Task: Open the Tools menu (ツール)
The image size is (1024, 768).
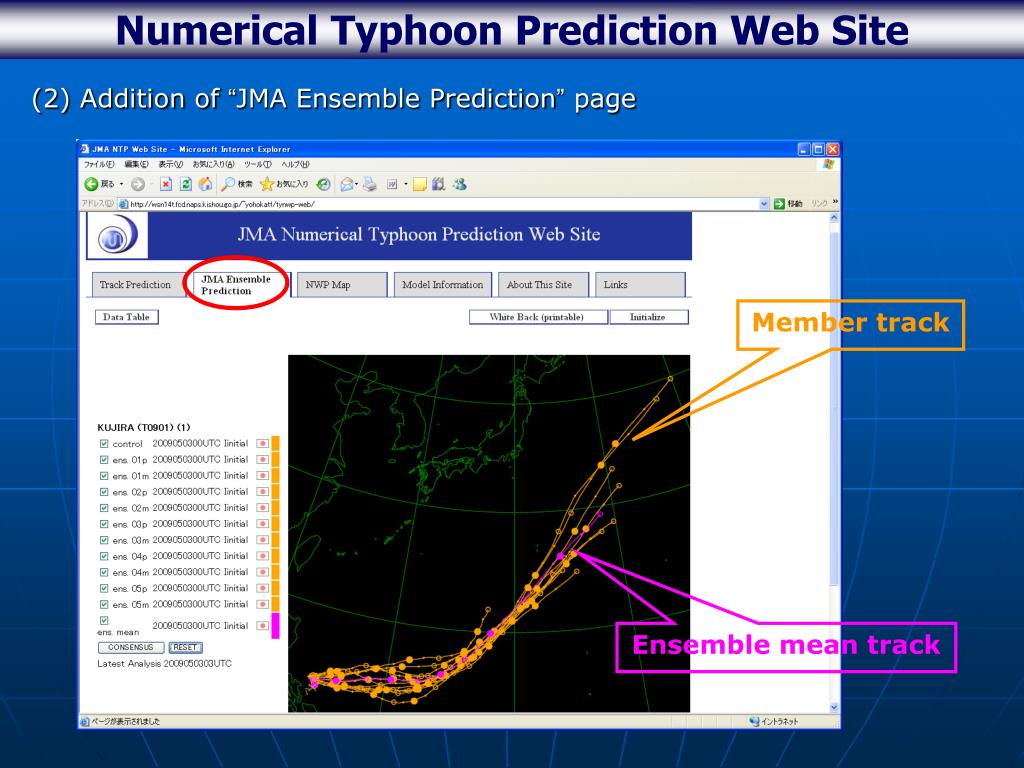Action: click(258, 165)
